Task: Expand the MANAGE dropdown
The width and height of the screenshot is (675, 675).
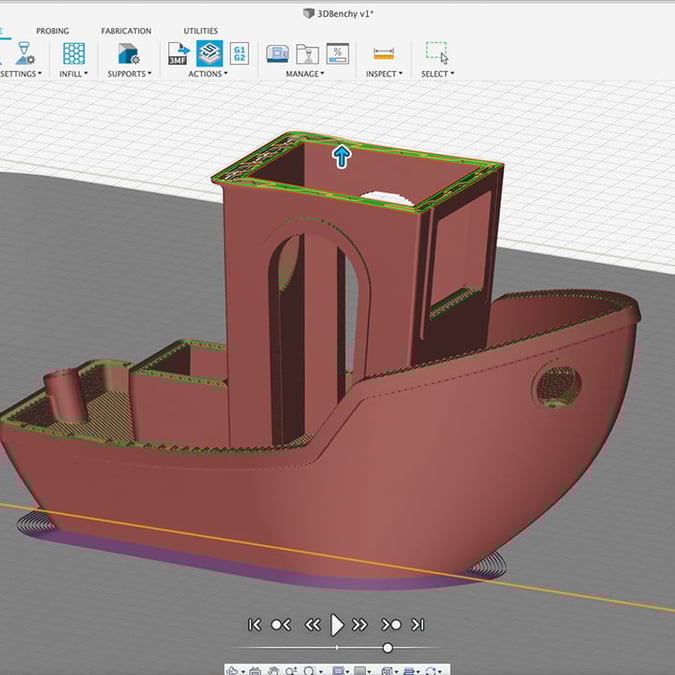Action: coord(305,74)
